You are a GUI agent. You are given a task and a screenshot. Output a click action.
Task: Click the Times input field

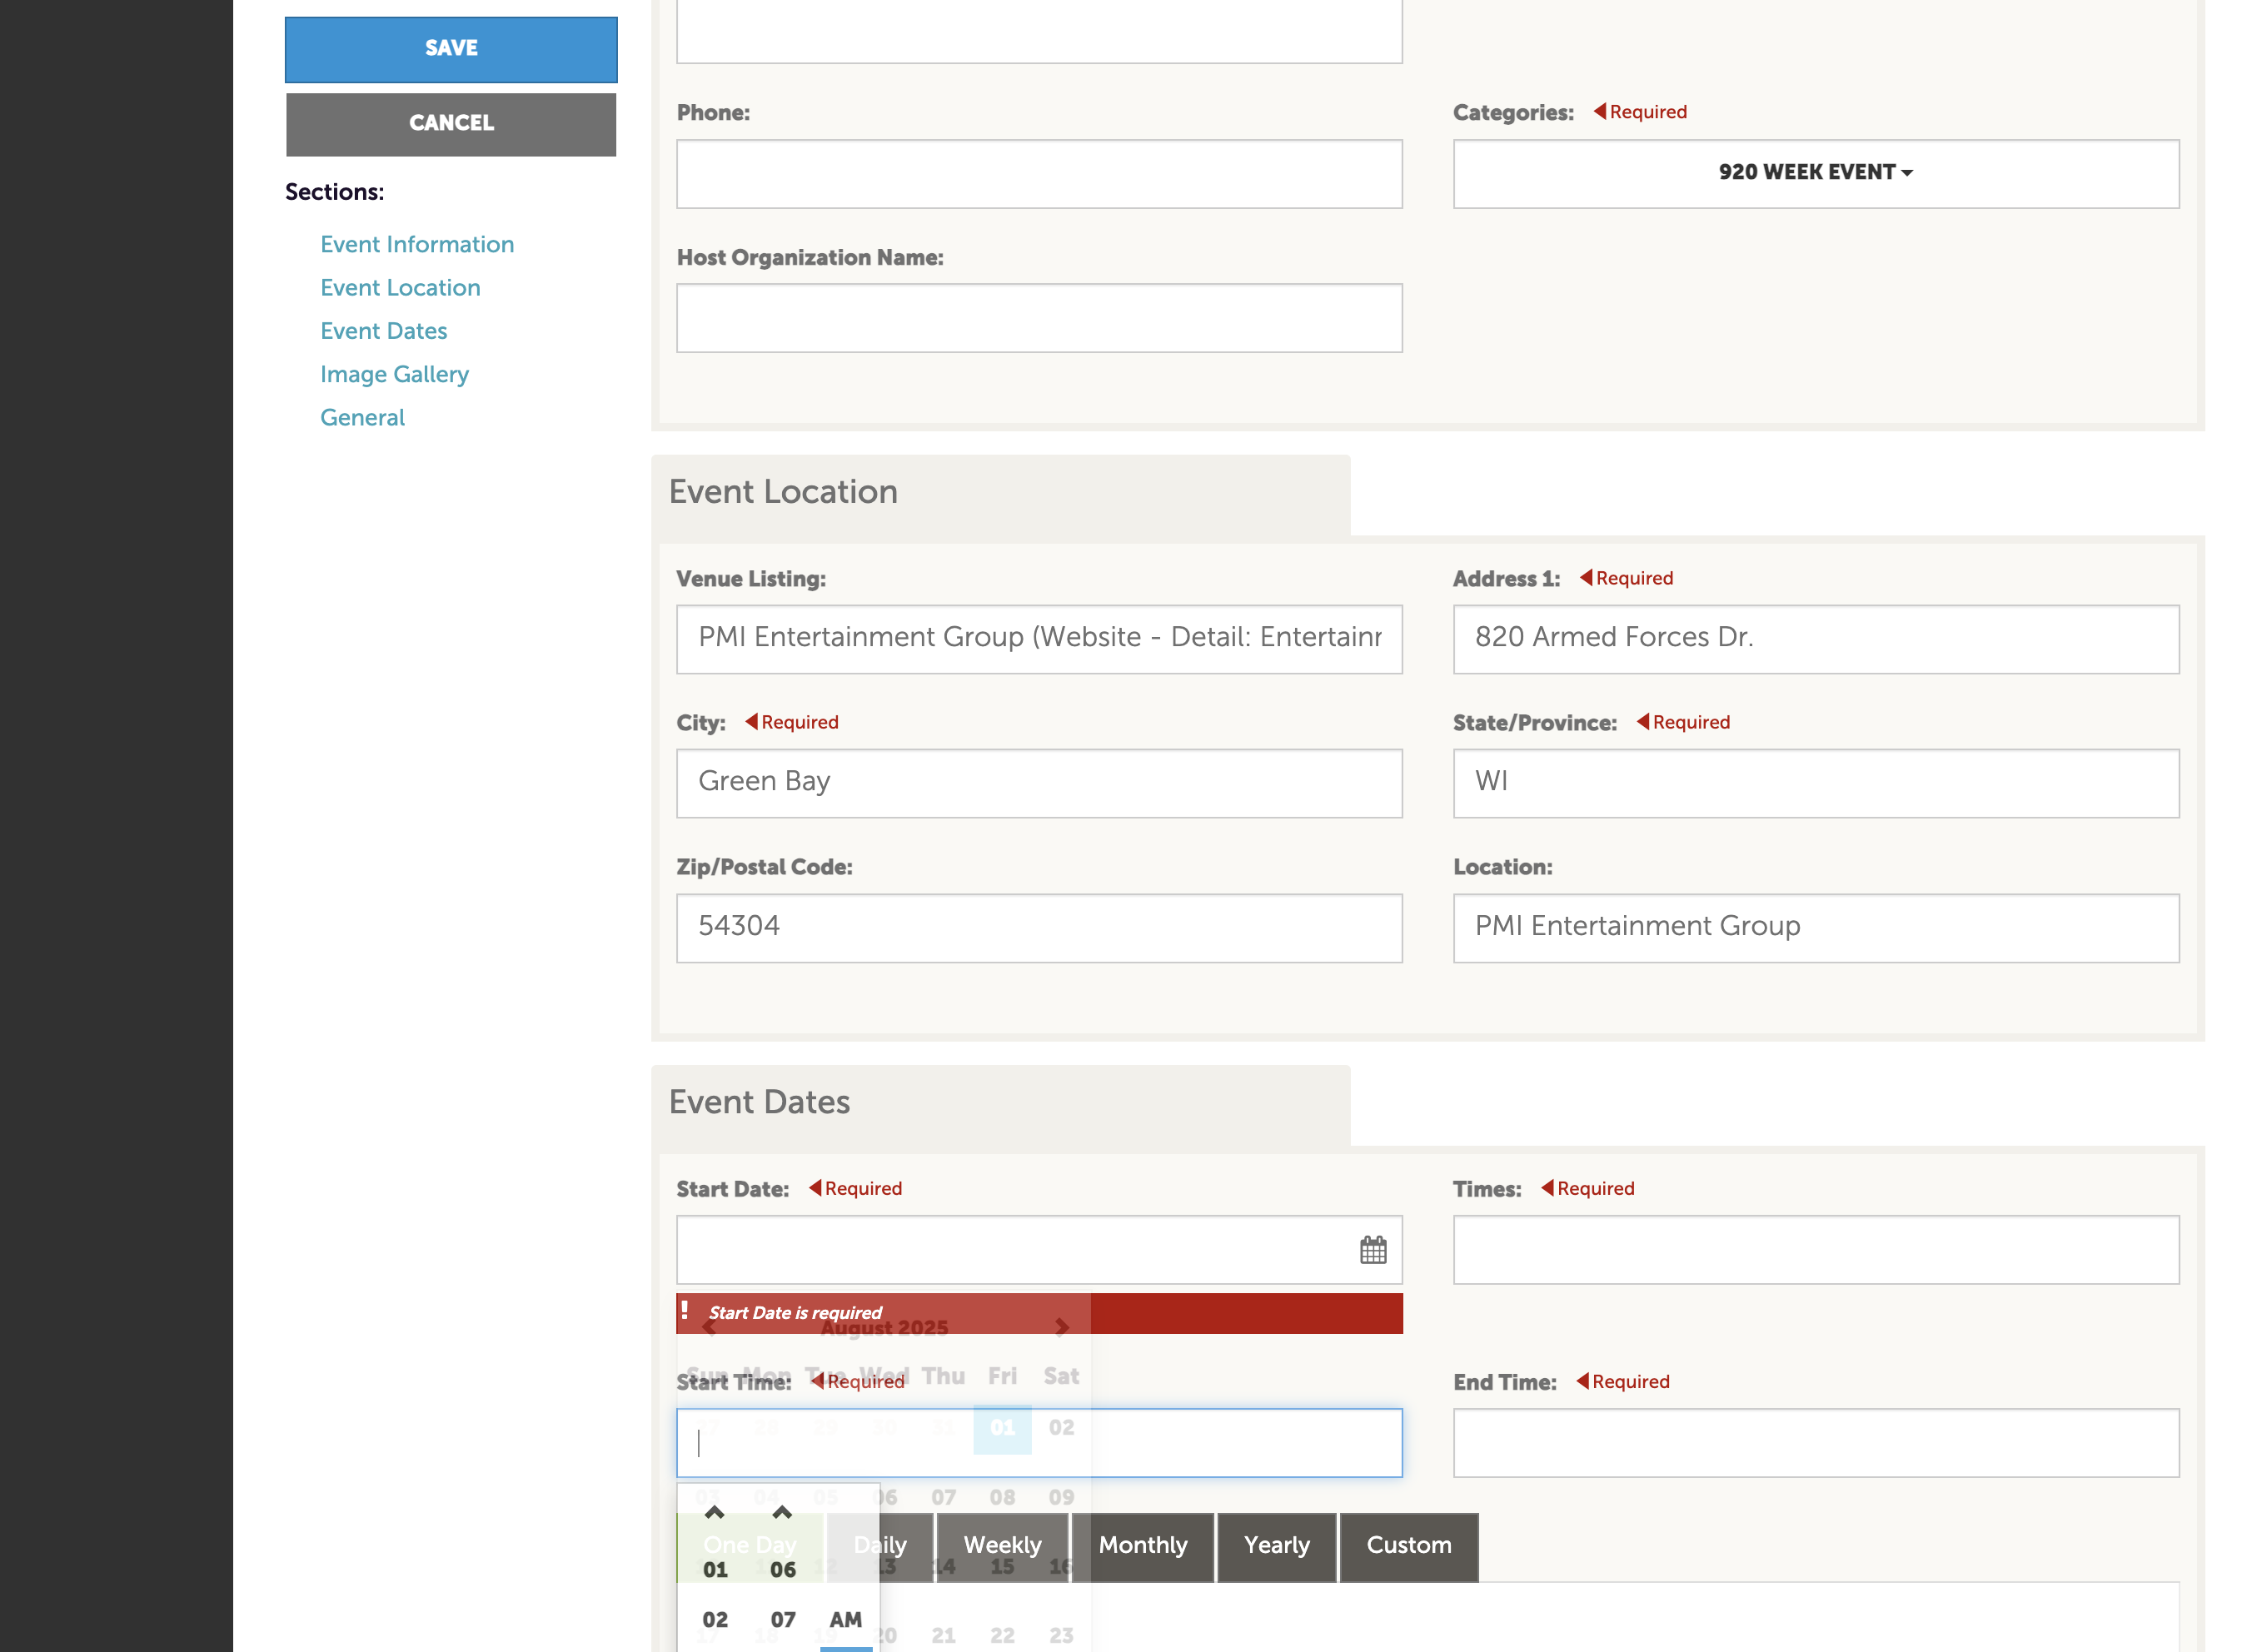pyautogui.click(x=1815, y=1249)
